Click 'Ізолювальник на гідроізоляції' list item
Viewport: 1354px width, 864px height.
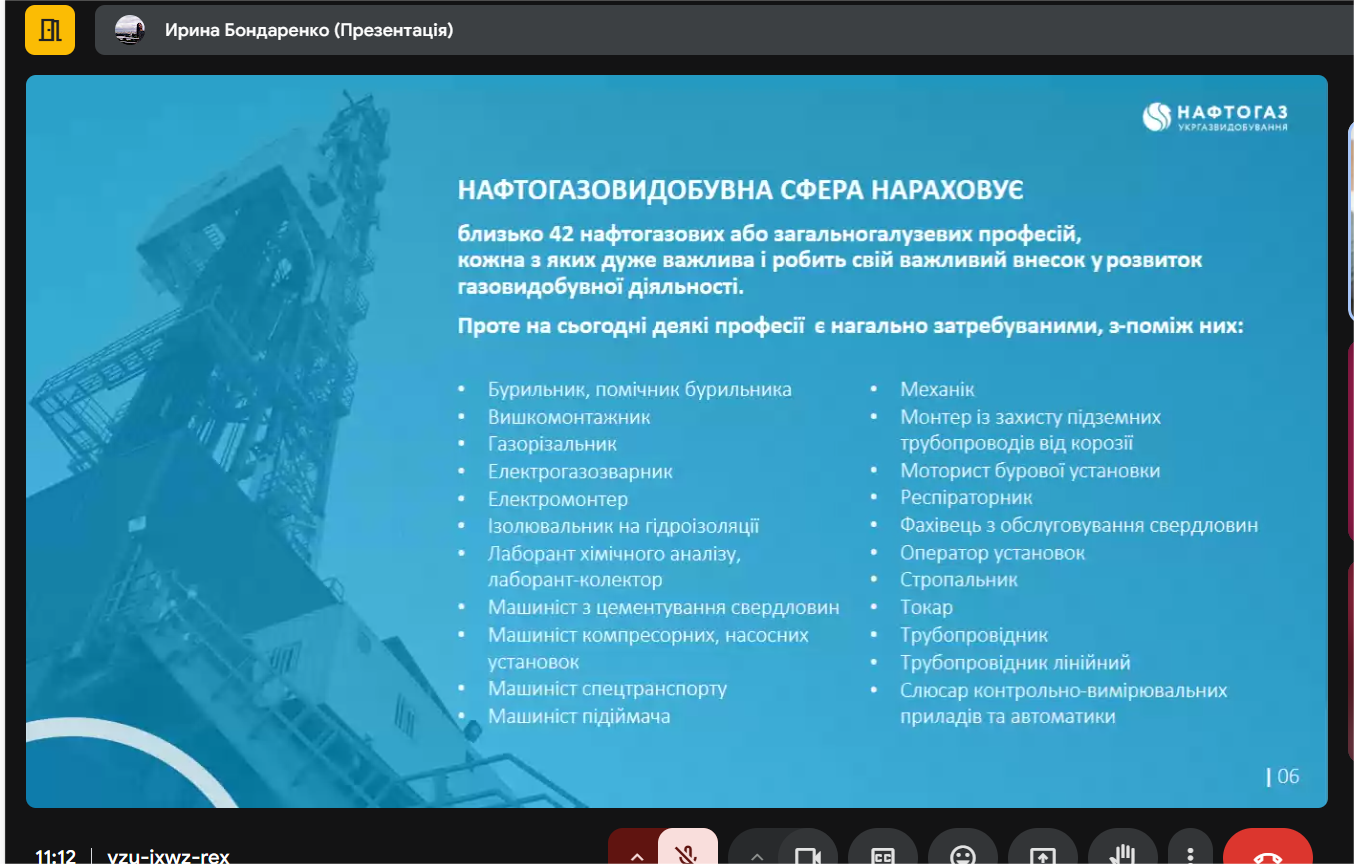(x=624, y=526)
